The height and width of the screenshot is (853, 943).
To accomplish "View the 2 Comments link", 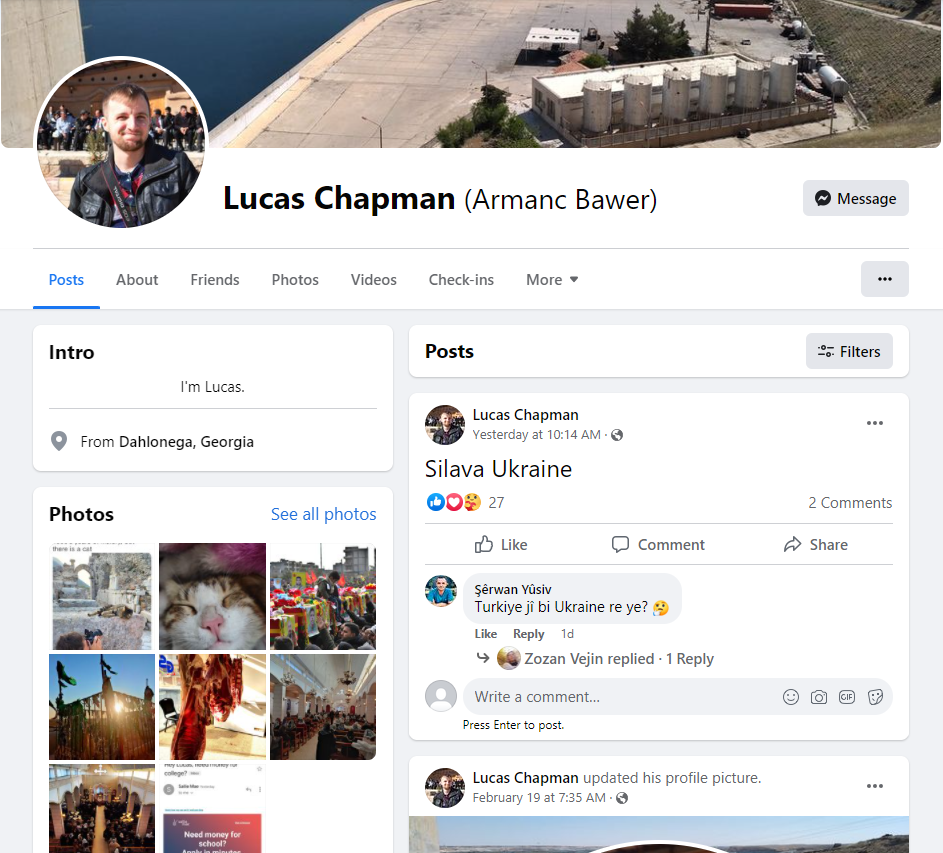I will [850, 503].
